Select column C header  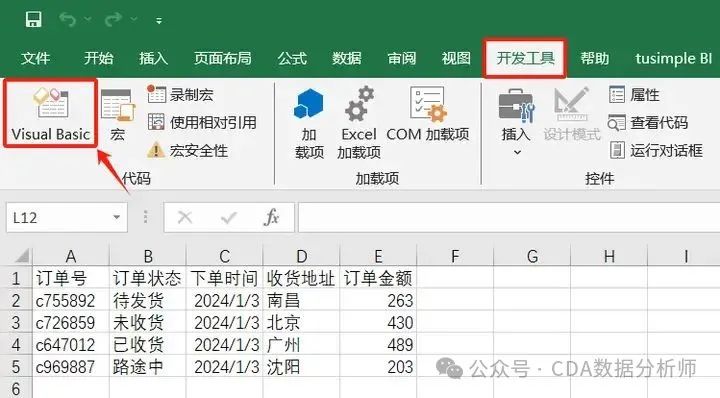(x=225, y=256)
